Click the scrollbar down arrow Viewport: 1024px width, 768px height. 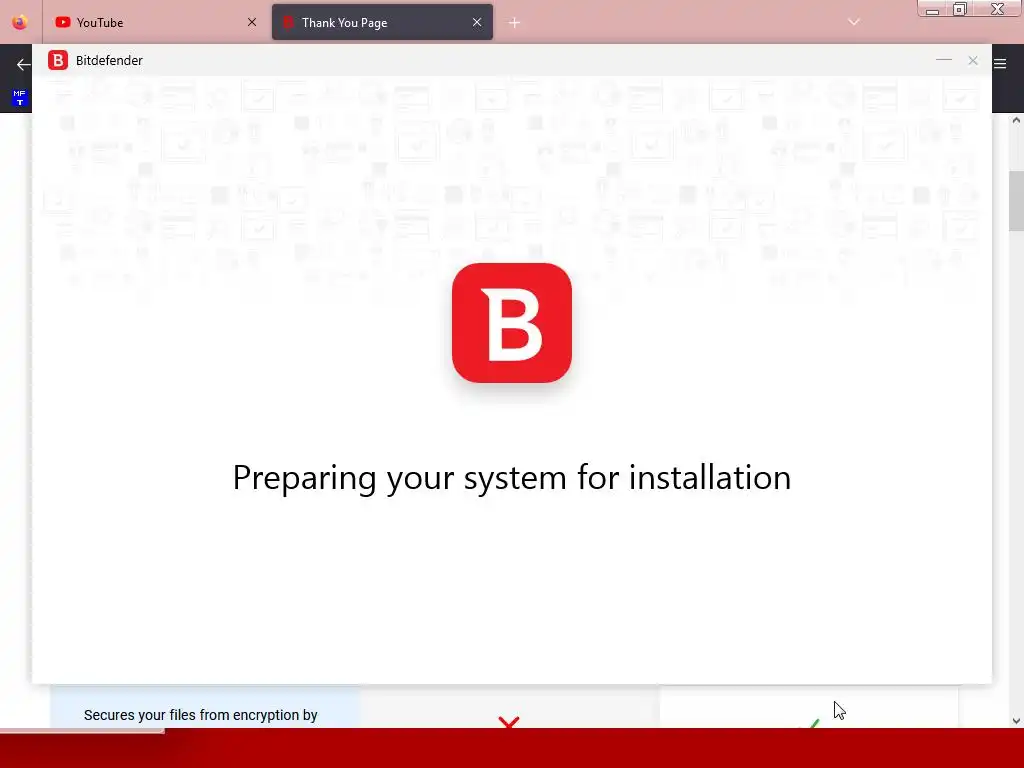[1016, 721]
